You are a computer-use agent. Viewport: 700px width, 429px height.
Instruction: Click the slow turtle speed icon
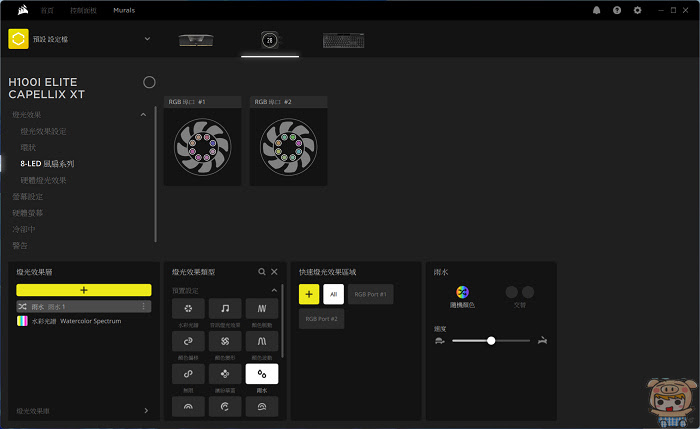440,341
